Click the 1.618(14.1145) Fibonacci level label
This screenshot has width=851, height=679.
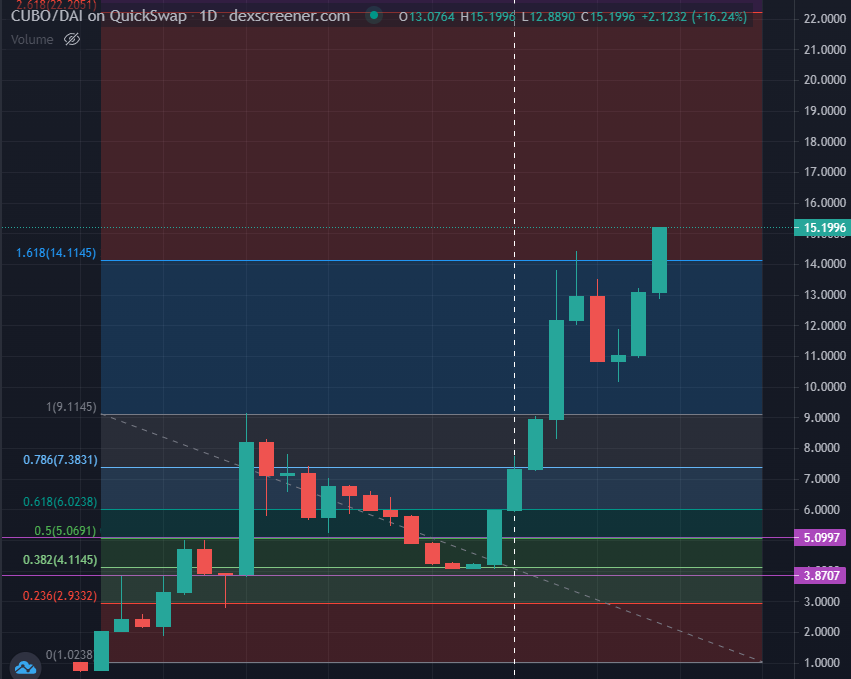56,253
